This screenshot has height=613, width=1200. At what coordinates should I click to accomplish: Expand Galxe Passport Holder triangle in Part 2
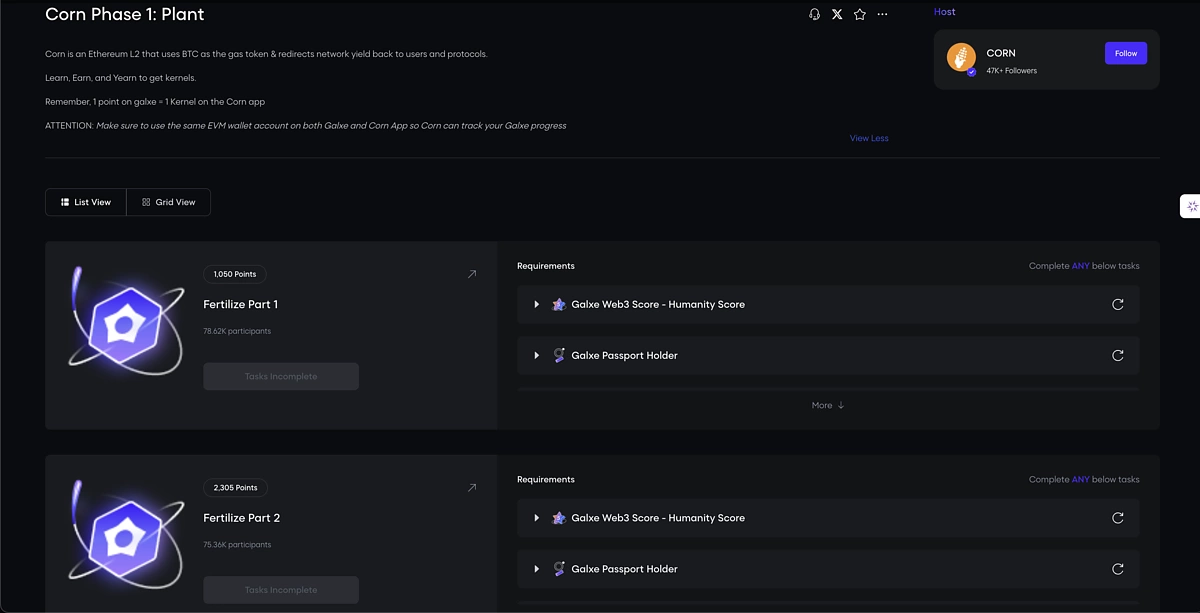537,569
